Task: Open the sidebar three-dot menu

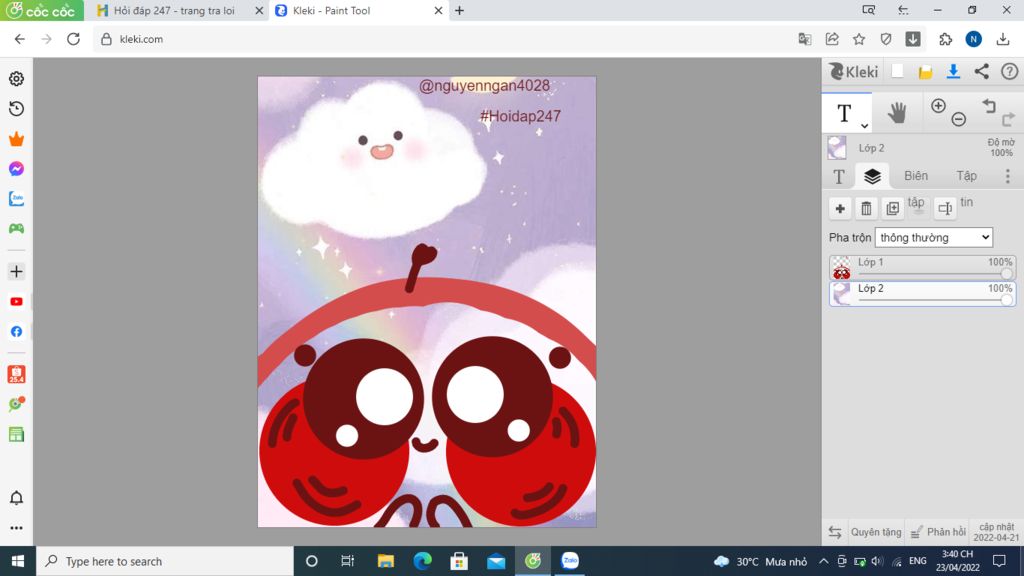Action: 16,528
